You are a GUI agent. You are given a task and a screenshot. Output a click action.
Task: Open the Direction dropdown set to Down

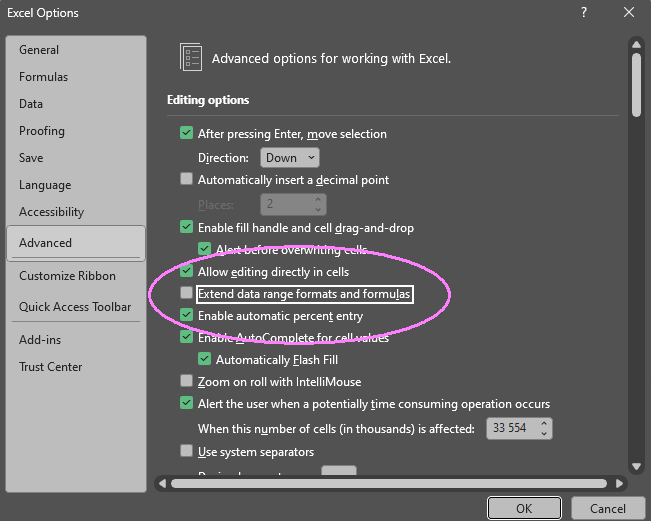(x=290, y=158)
